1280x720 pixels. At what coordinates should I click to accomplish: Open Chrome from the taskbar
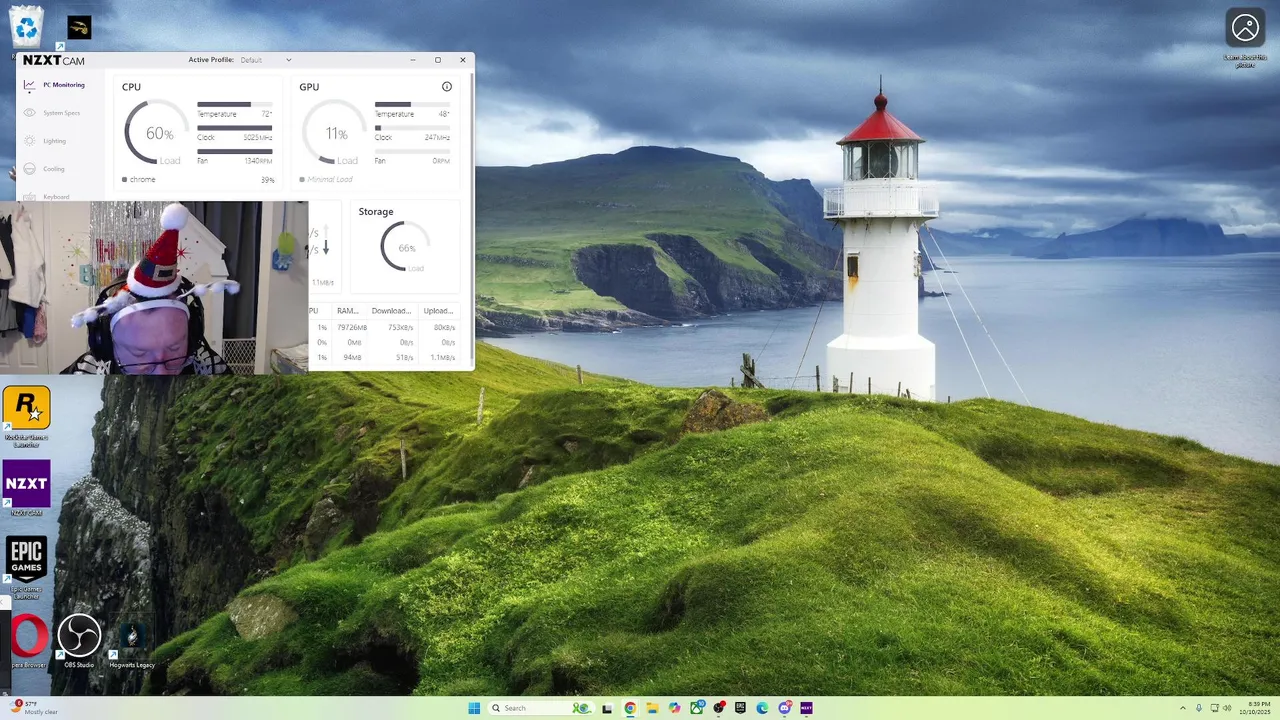(630, 708)
